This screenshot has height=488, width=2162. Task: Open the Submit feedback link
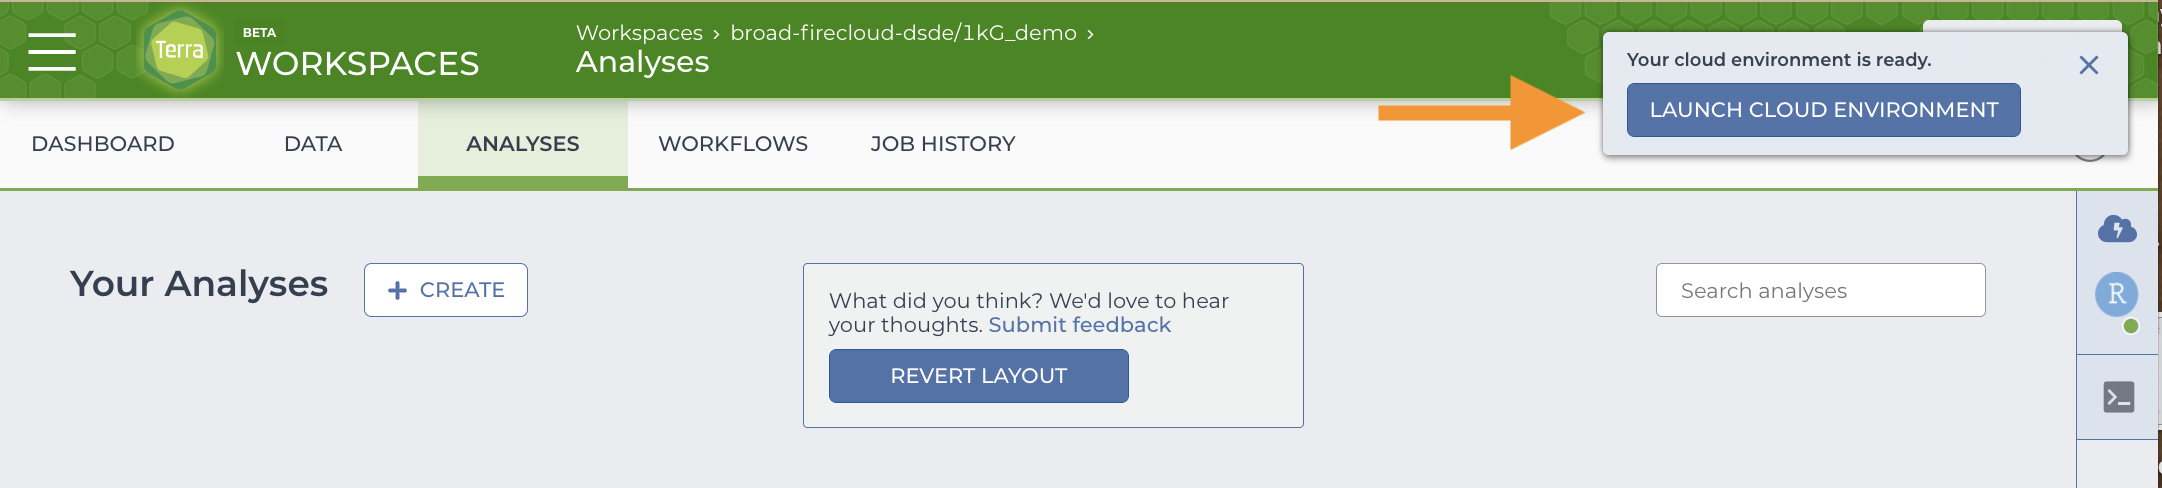pyautogui.click(x=1079, y=325)
